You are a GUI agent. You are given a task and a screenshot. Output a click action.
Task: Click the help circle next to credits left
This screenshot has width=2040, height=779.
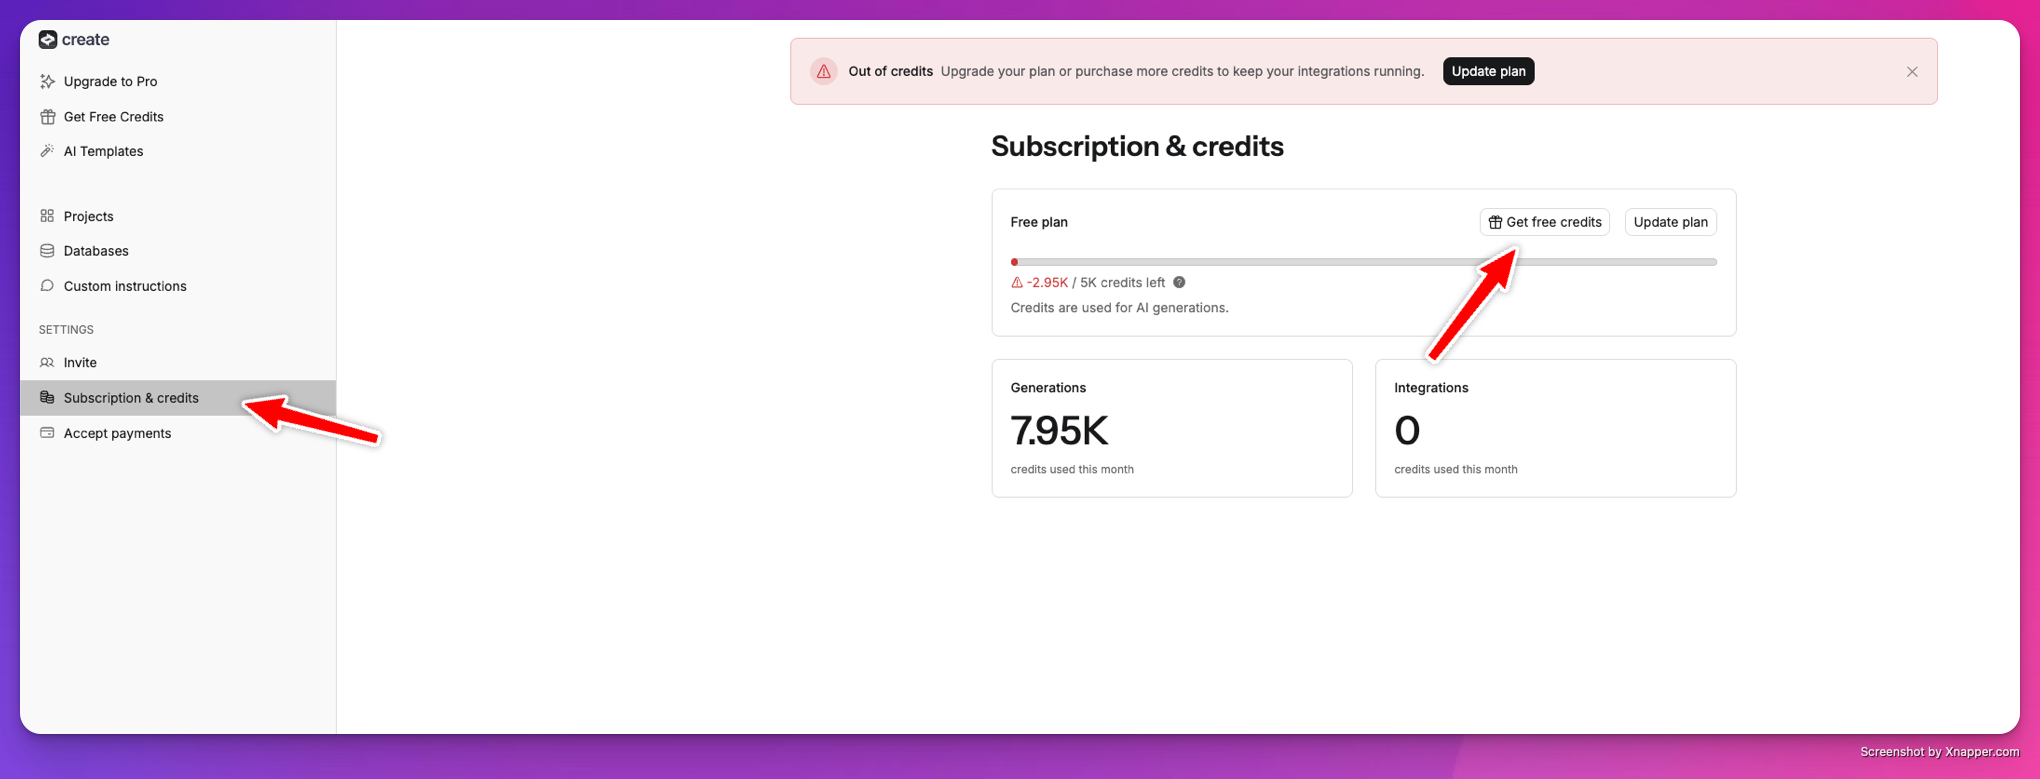tap(1179, 282)
